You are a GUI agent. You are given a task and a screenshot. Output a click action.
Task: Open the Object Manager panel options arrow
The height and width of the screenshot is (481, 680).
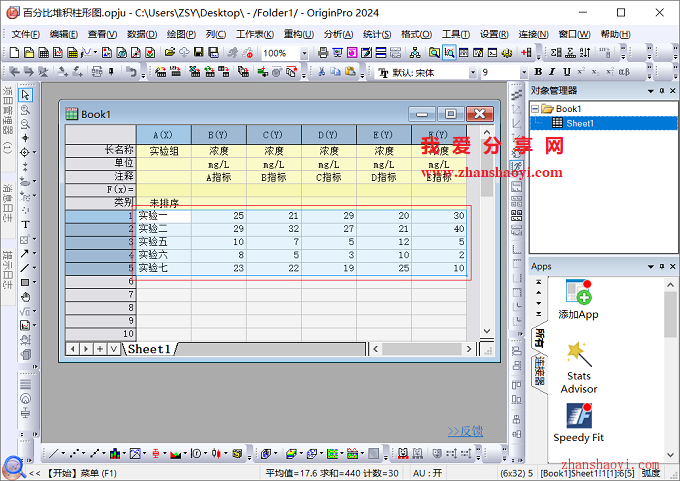tap(651, 91)
